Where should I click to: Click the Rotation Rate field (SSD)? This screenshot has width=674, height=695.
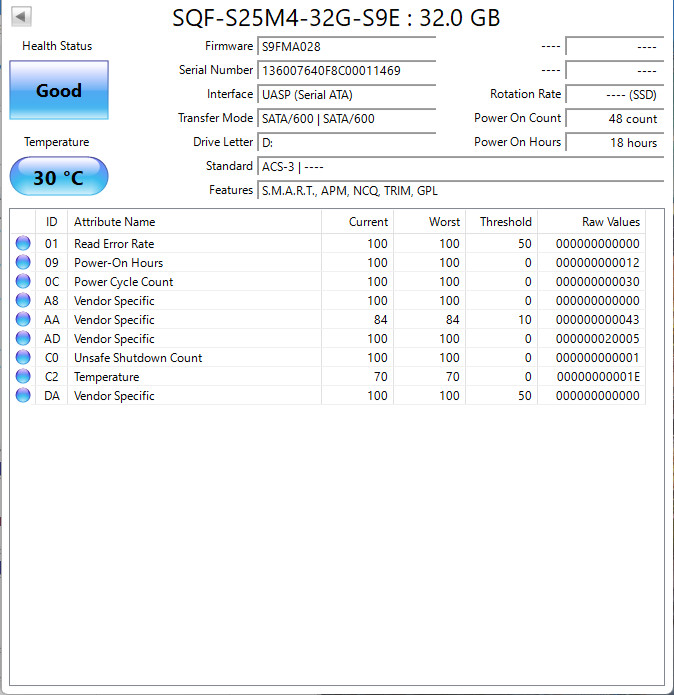point(615,94)
